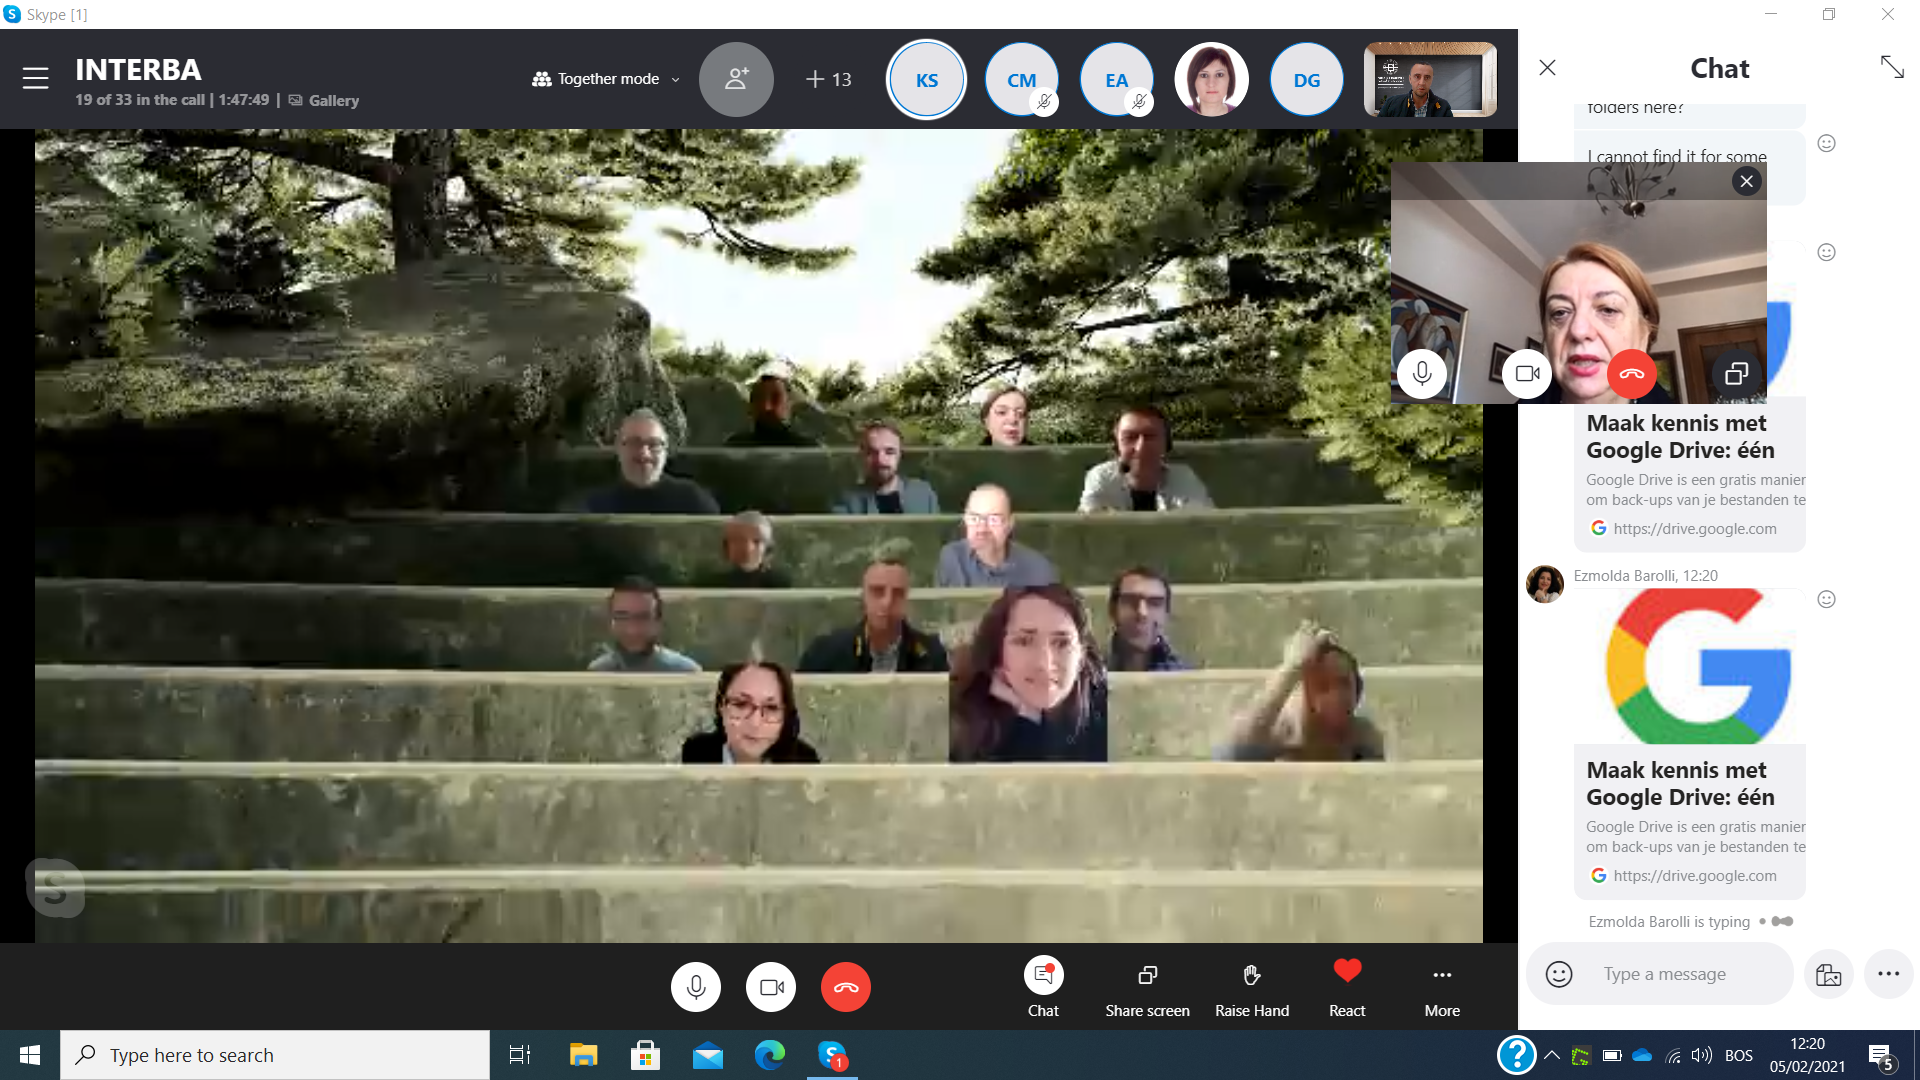
Task: End call with red hang-up button
Action: (x=846, y=987)
